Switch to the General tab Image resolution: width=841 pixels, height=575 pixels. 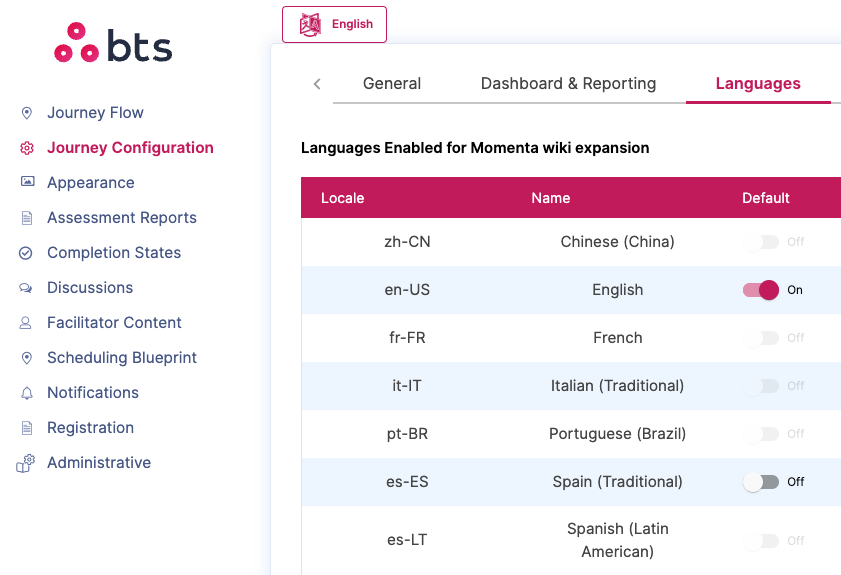(x=392, y=84)
